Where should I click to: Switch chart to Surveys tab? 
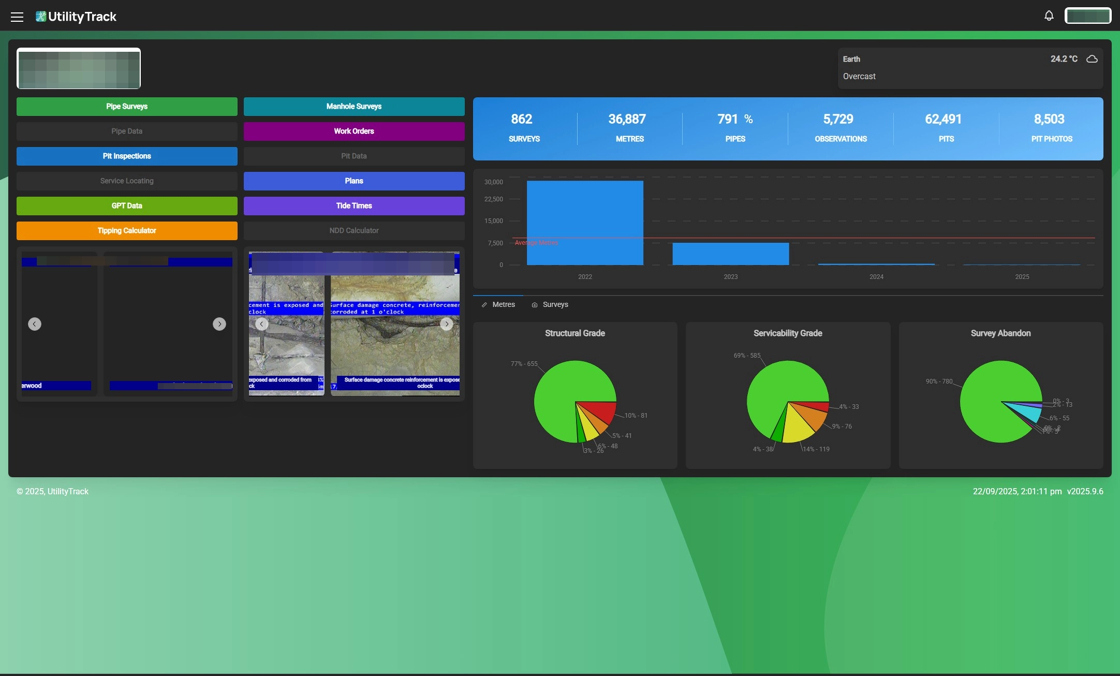[x=550, y=304]
